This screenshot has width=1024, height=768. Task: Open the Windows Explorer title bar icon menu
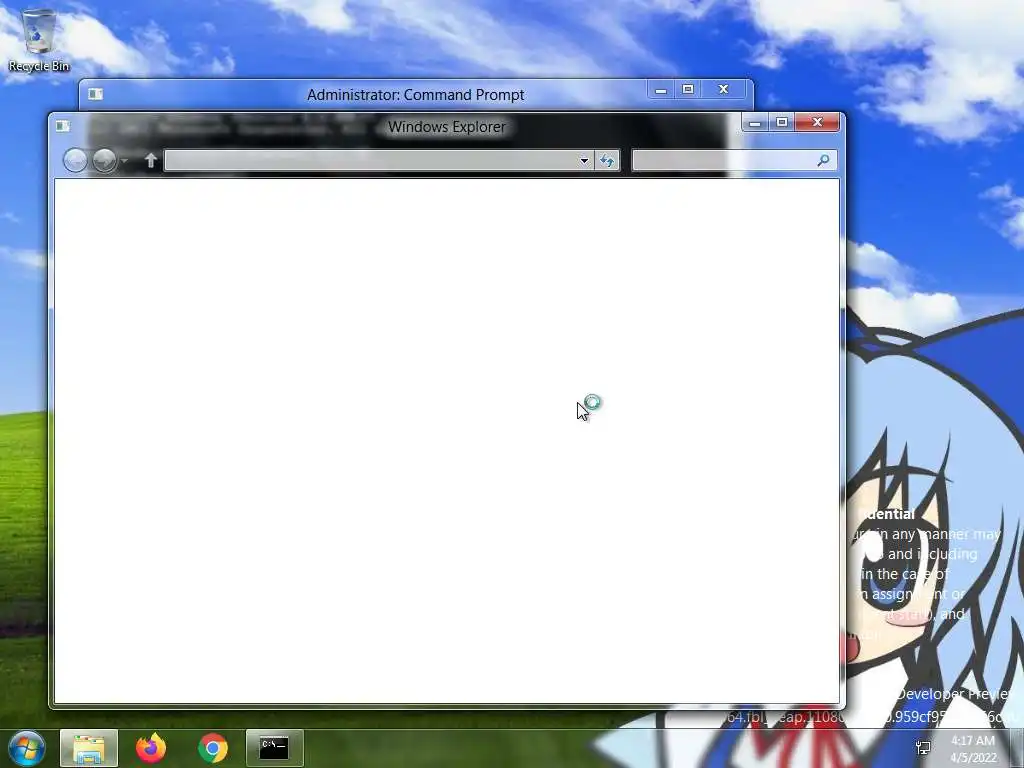(x=63, y=126)
